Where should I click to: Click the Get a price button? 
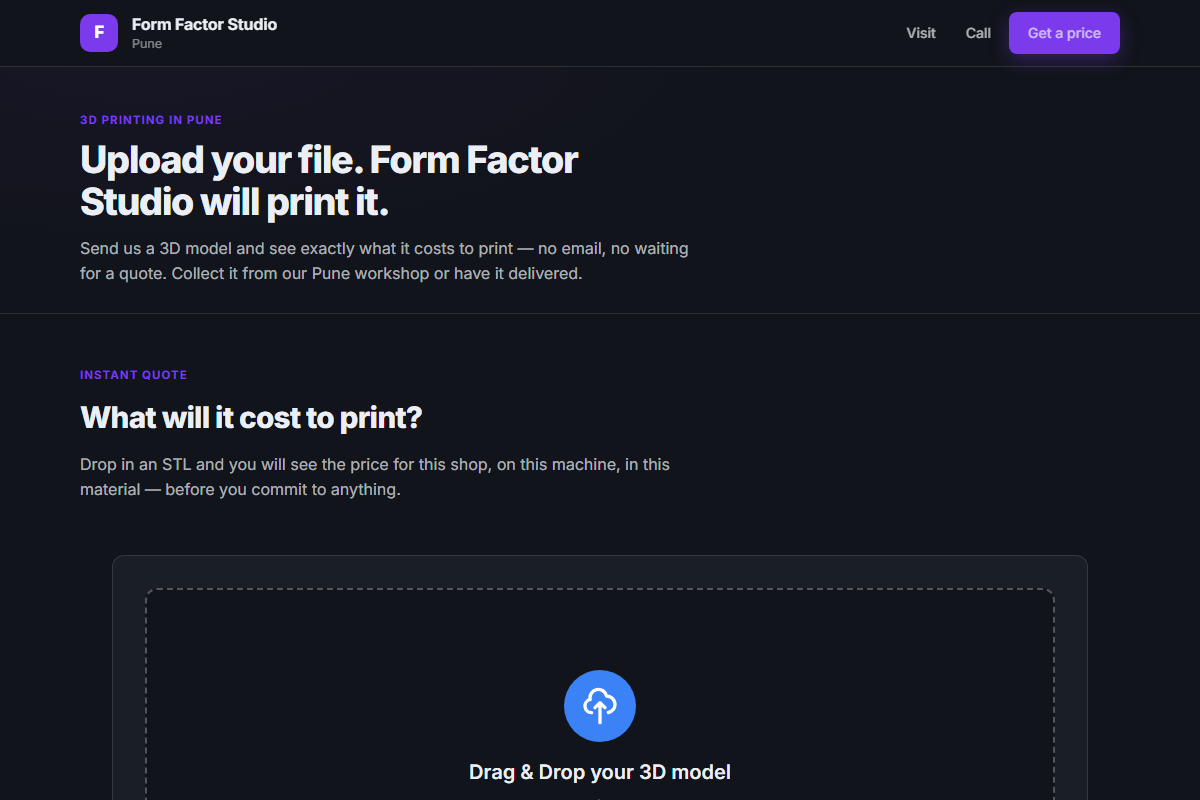click(x=1064, y=33)
